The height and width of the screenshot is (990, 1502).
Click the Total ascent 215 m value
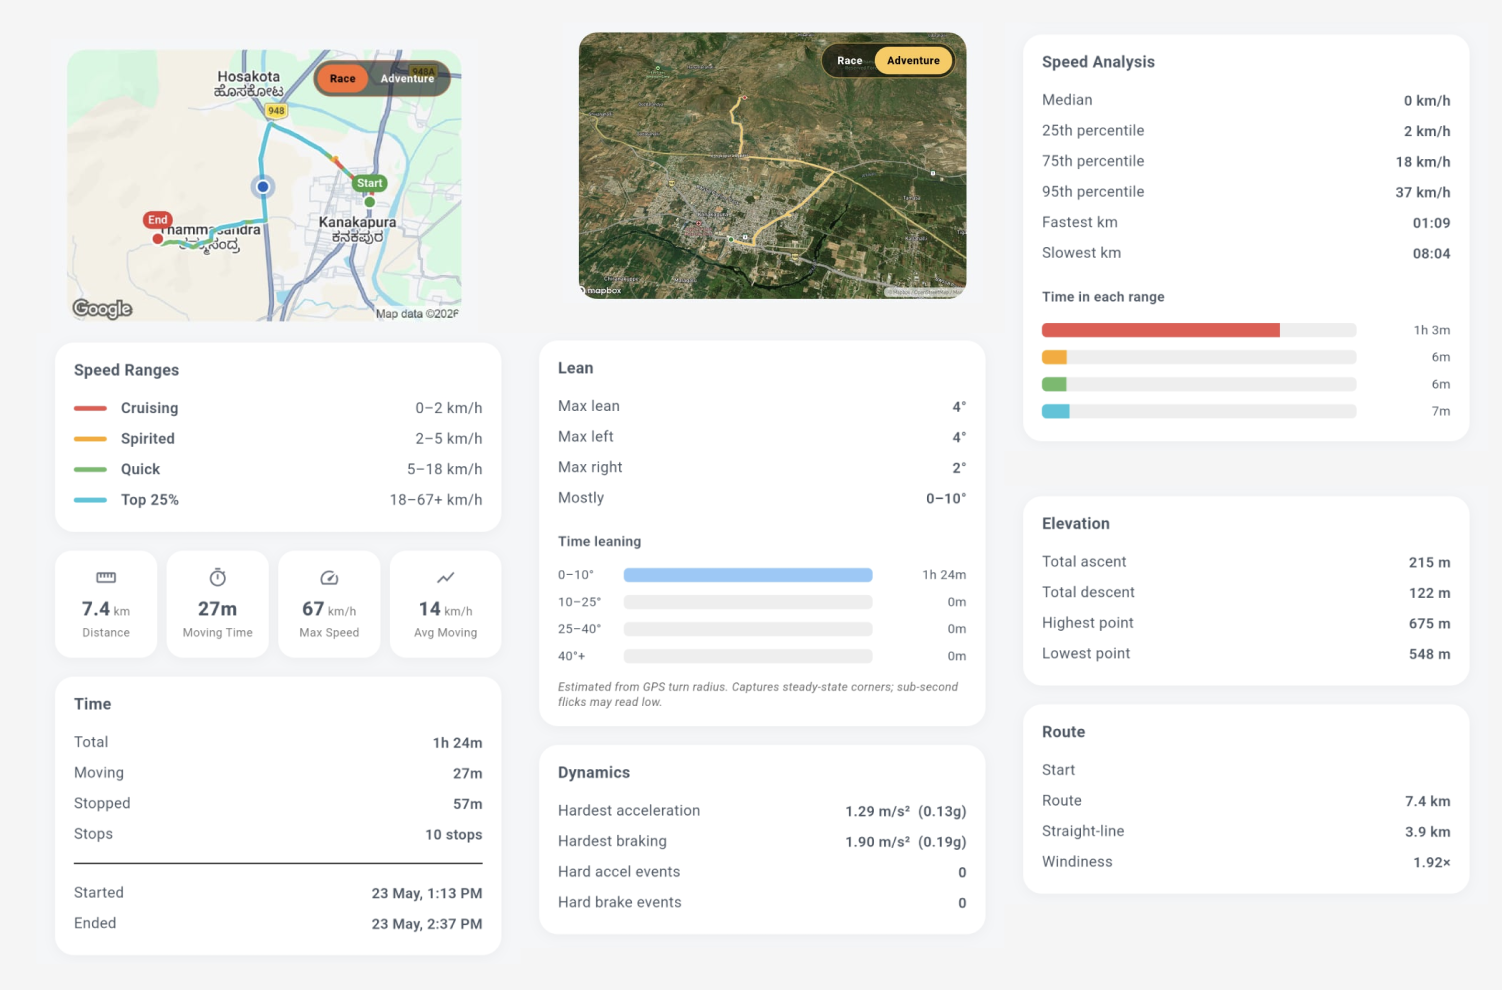tap(1429, 563)
